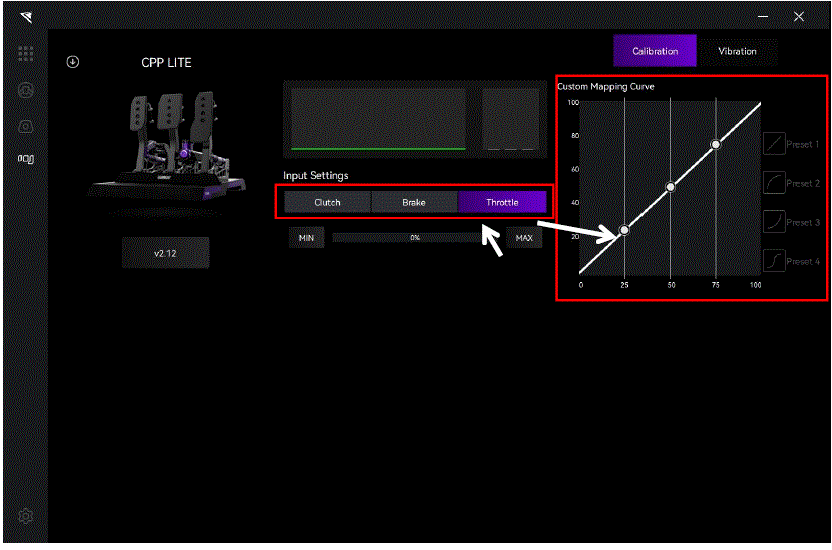Minimize the application window

[763, 17]
